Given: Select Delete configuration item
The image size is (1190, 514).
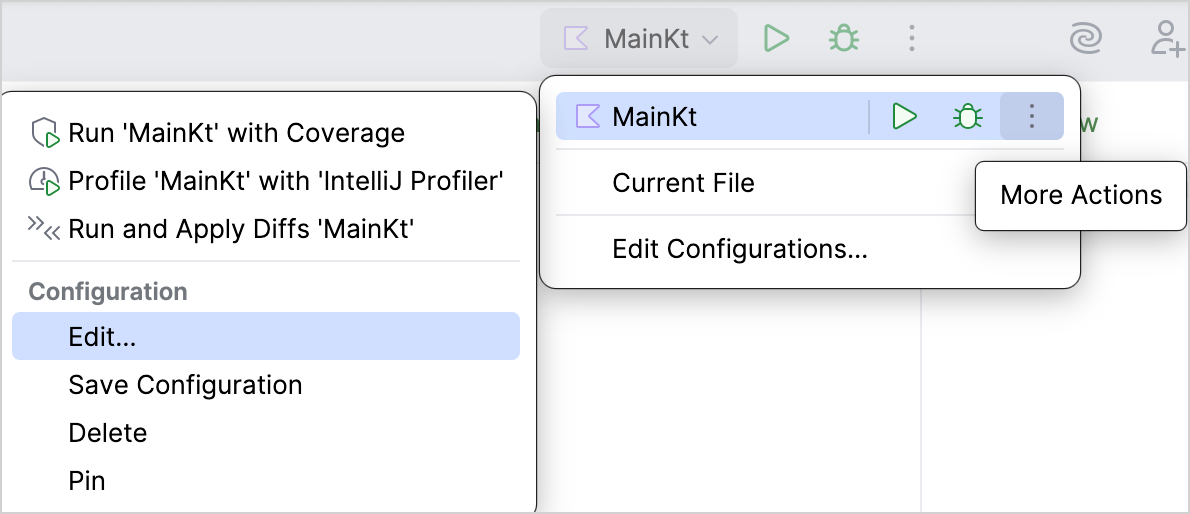Looking at the screenshot, I should pos(266,433).
